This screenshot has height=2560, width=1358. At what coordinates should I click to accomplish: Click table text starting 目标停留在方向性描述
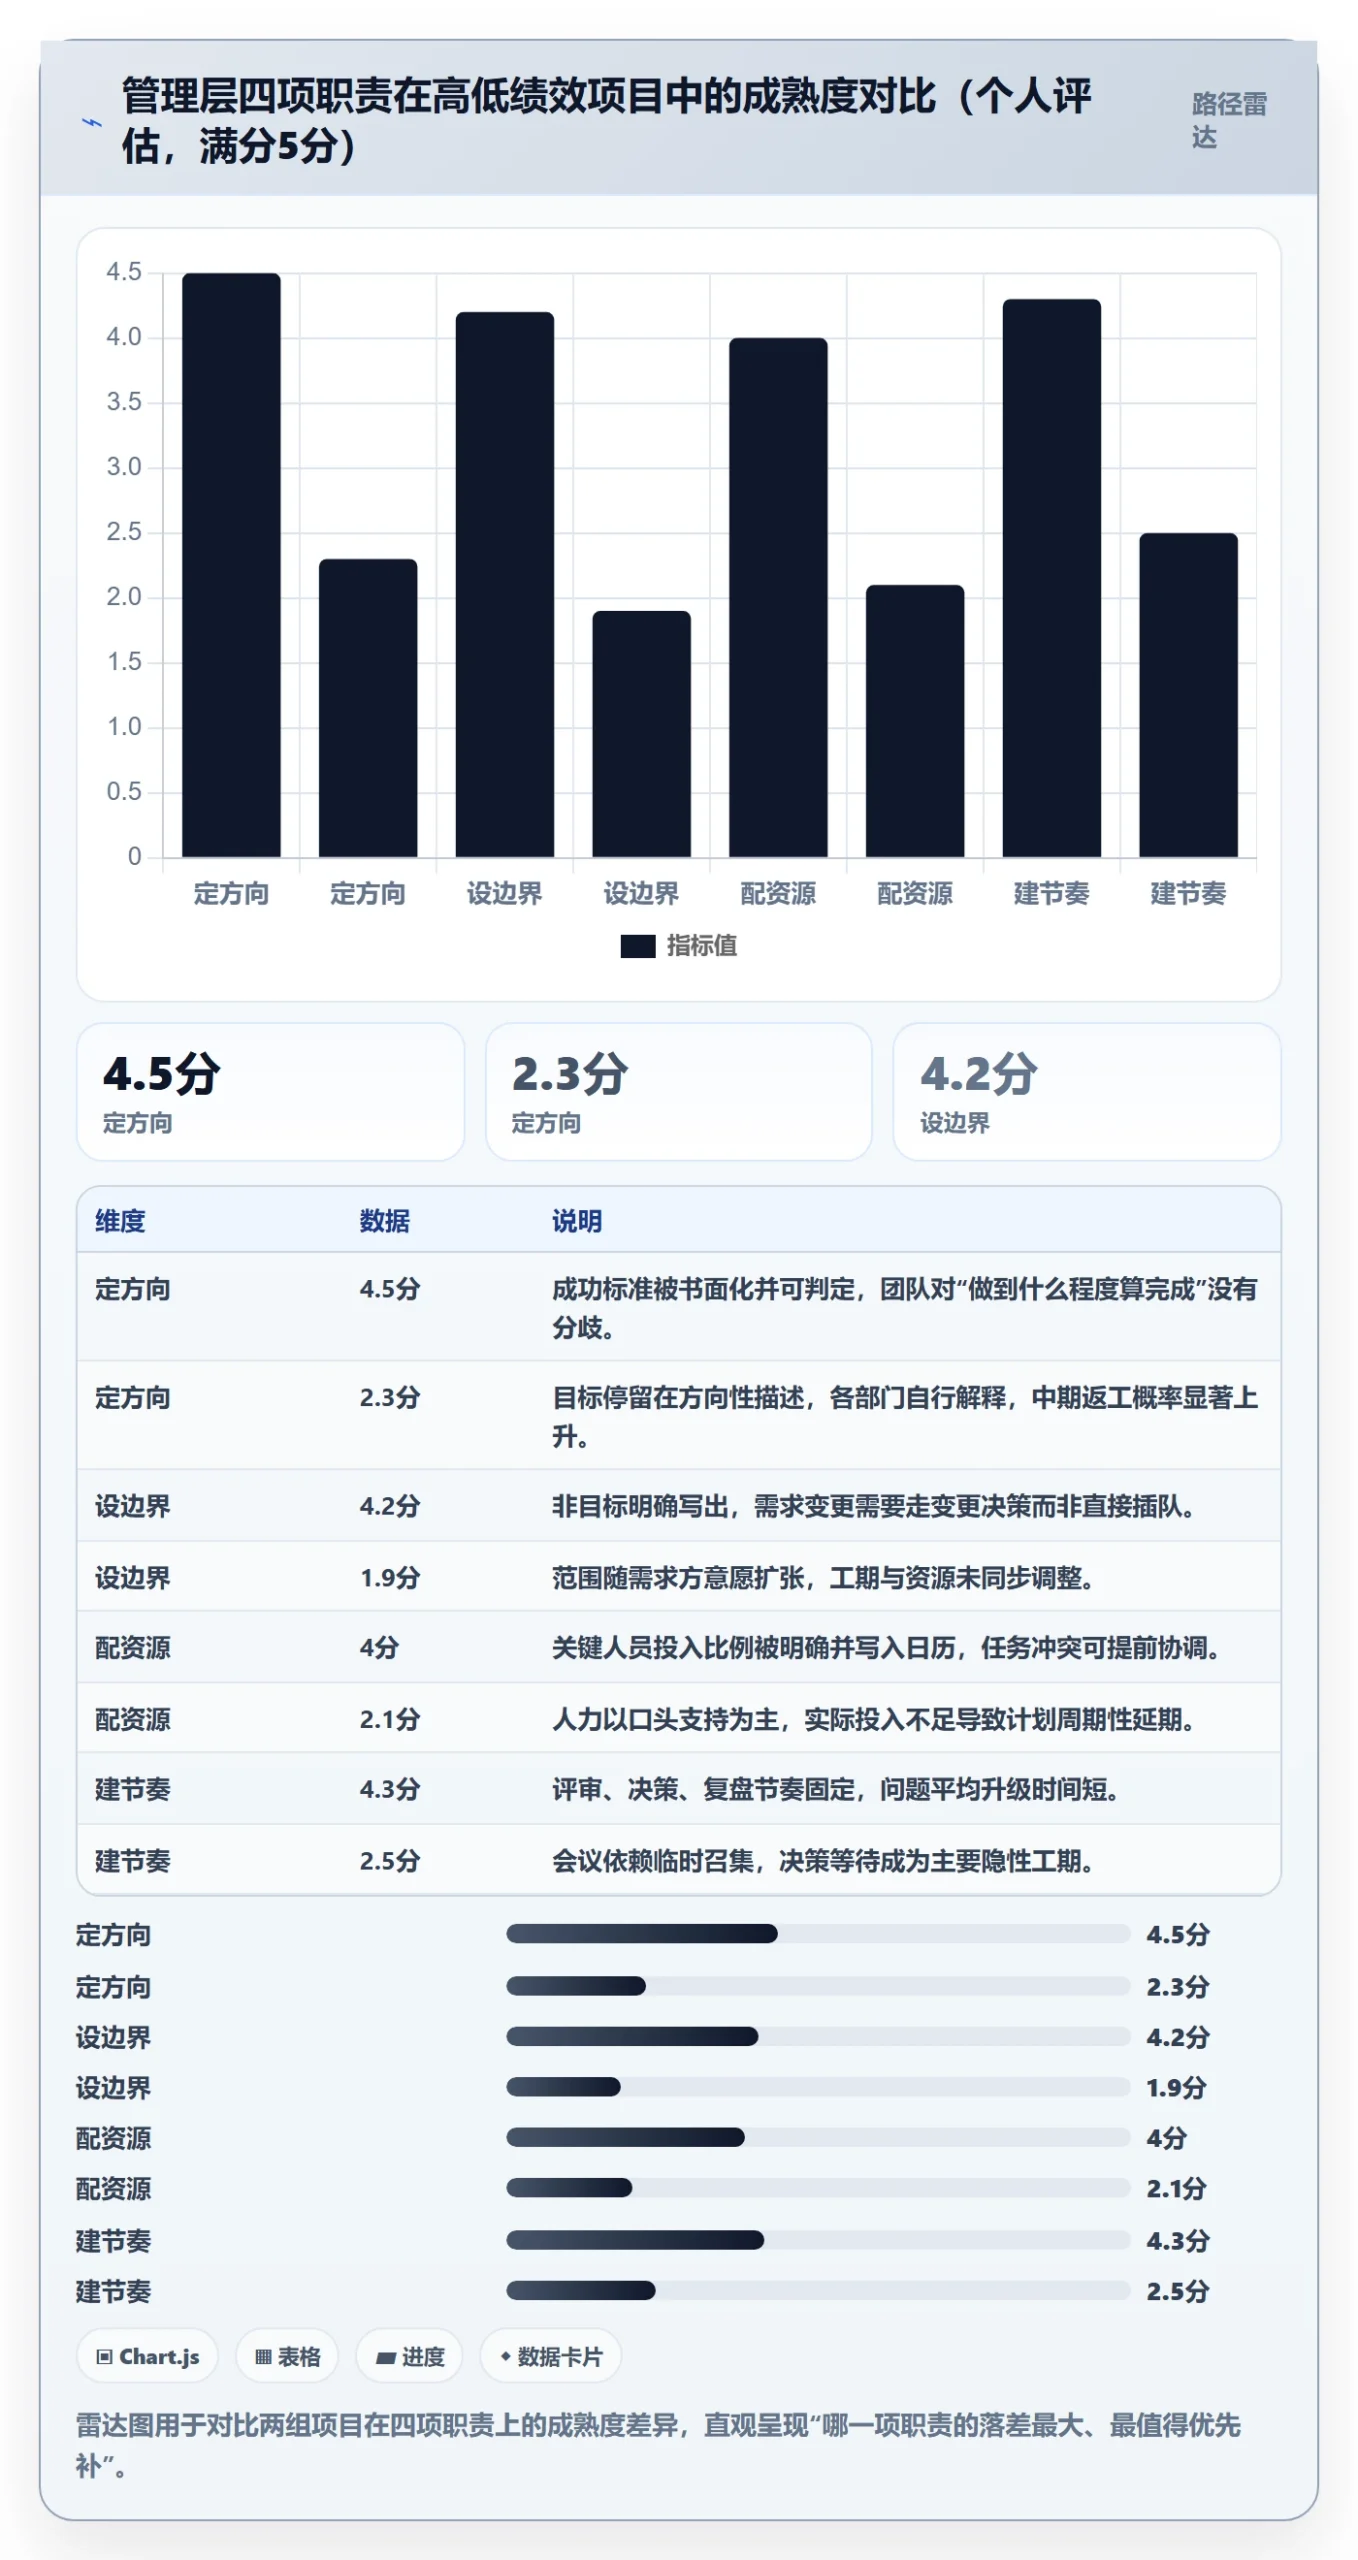[x=905, y=1416]
